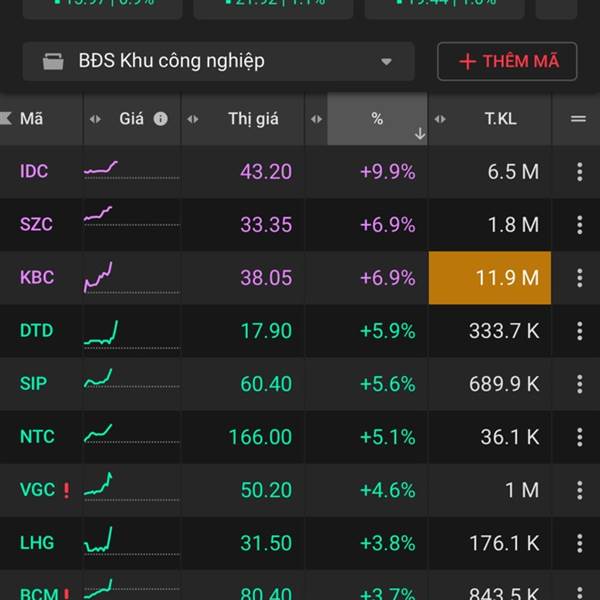The width and height of the screenshot is (600, 600).
Task: Click the info icon next to Giá
Action: coord(160,119)
